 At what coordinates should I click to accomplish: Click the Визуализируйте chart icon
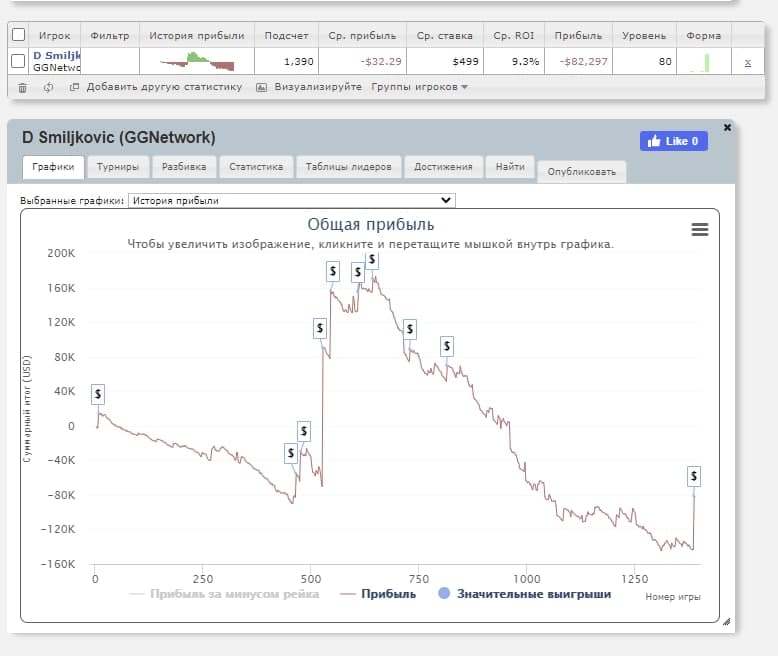(262, 87)
